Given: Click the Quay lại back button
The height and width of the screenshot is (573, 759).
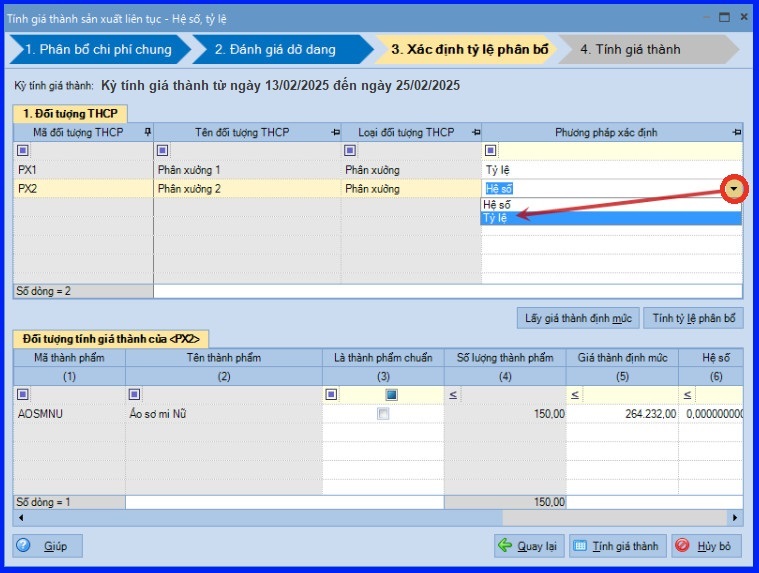Looking at the screenshot, I should 530,546.
